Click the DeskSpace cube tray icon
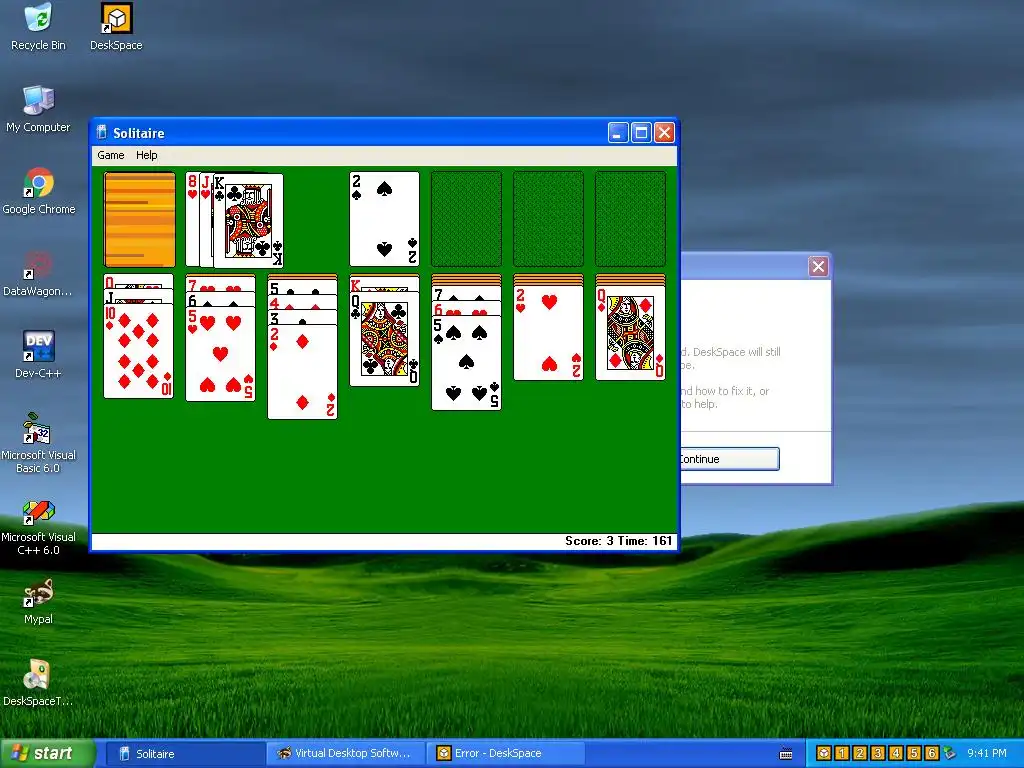The width and height of the screenshot is (1024, 768). click(x=824, y=753)
